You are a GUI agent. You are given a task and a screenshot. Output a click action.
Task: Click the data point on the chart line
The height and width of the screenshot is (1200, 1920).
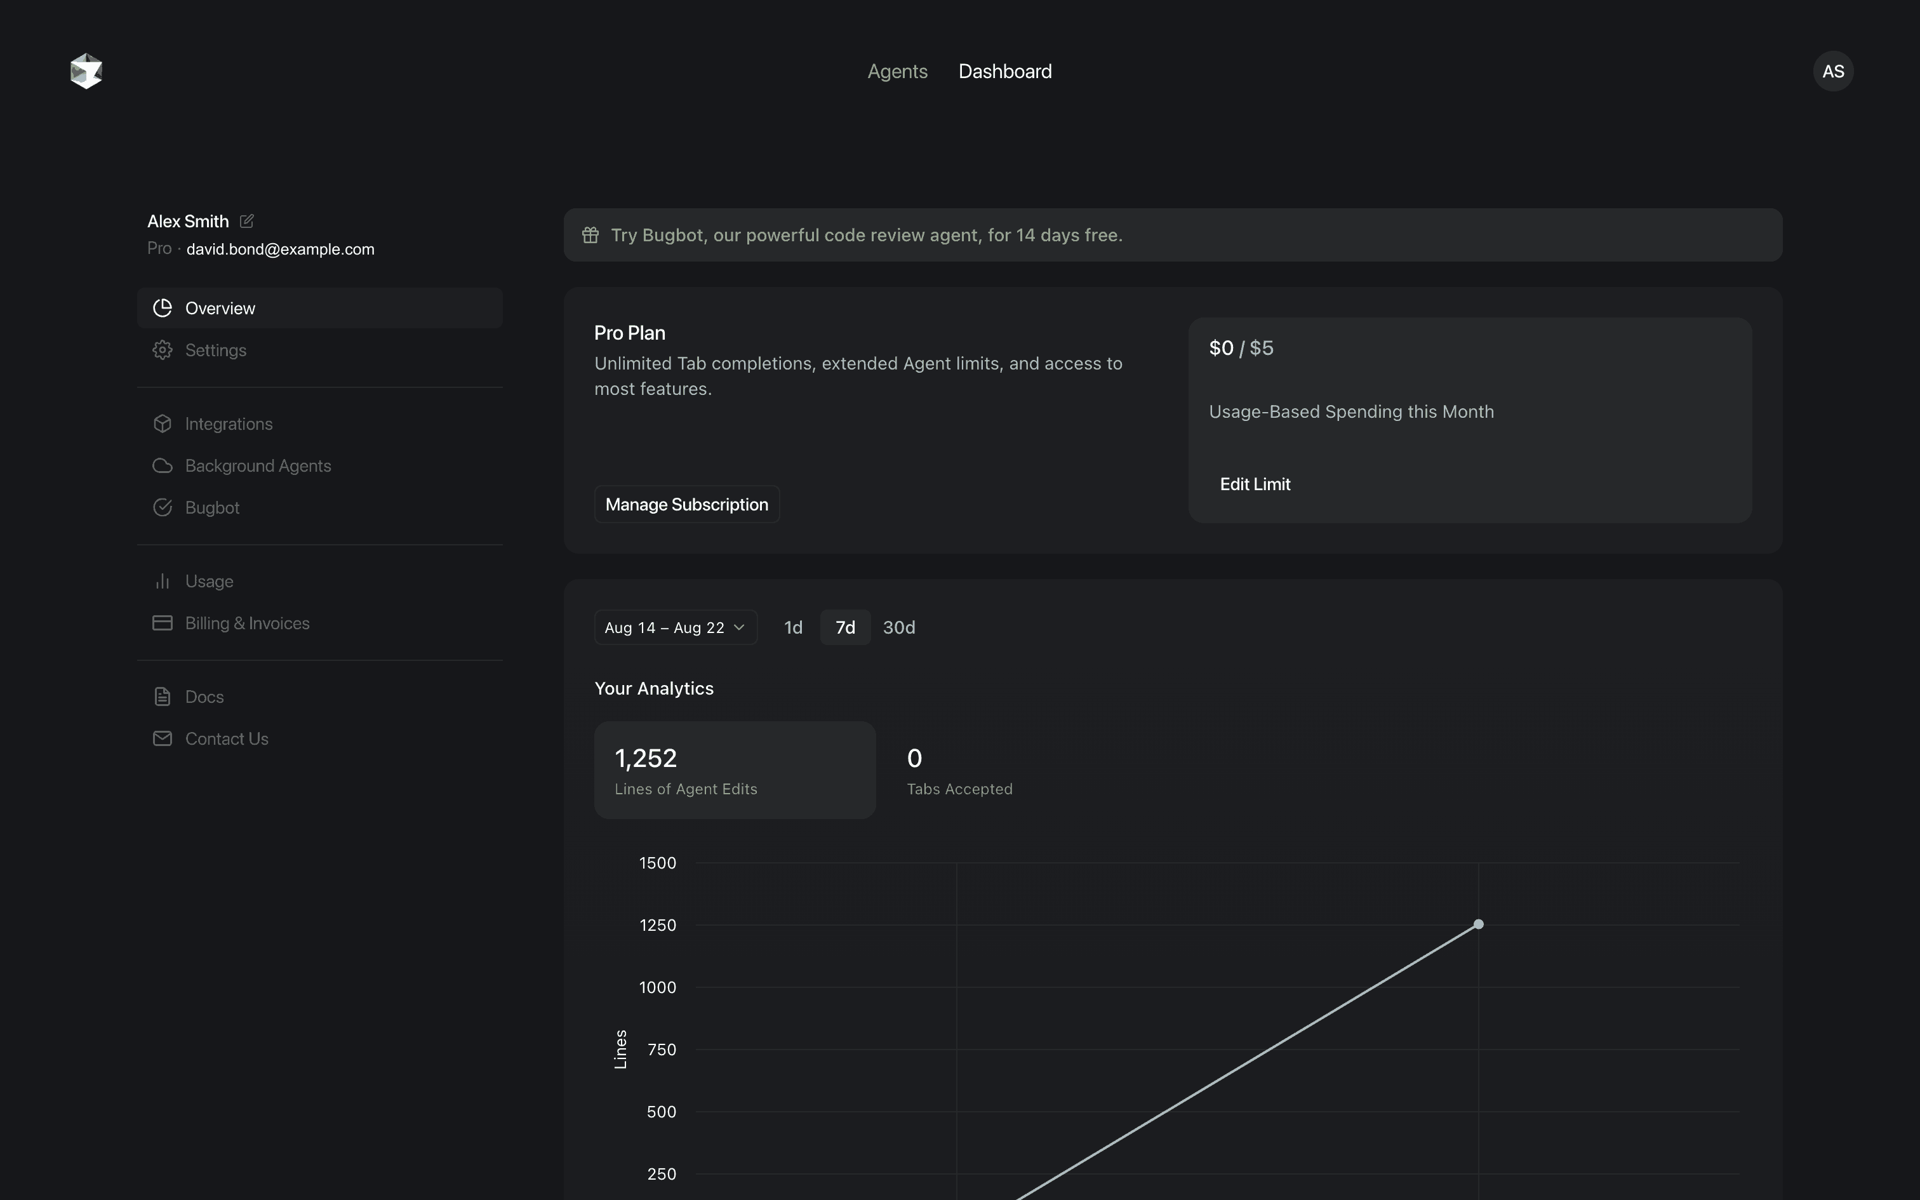(x=1478, y=925)
